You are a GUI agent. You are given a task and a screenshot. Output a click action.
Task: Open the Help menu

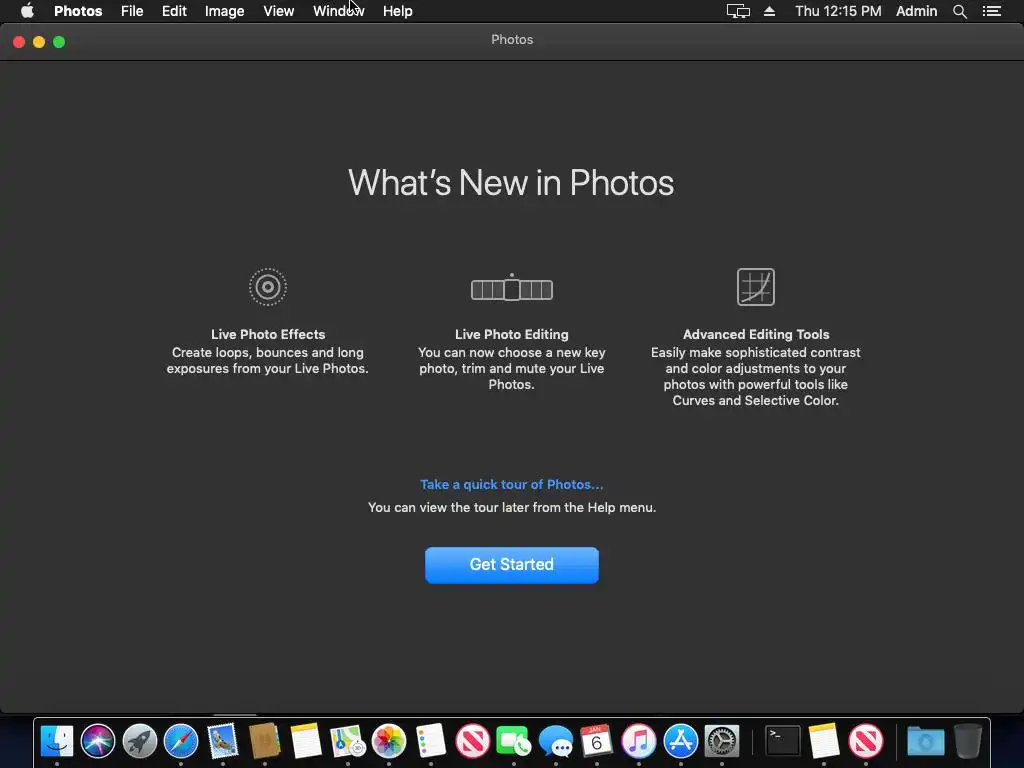tap(397, 11)
